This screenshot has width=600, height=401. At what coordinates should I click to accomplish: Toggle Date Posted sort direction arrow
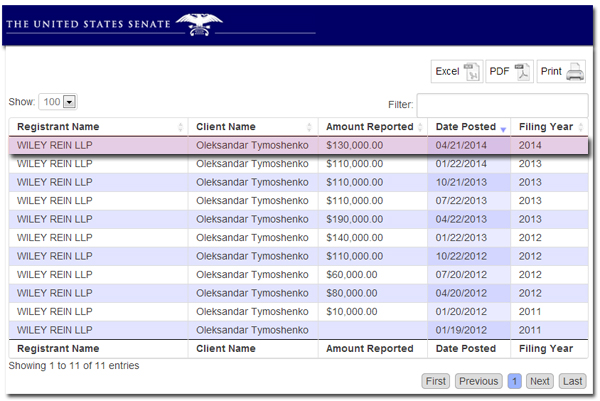click(x=503, y=128)
